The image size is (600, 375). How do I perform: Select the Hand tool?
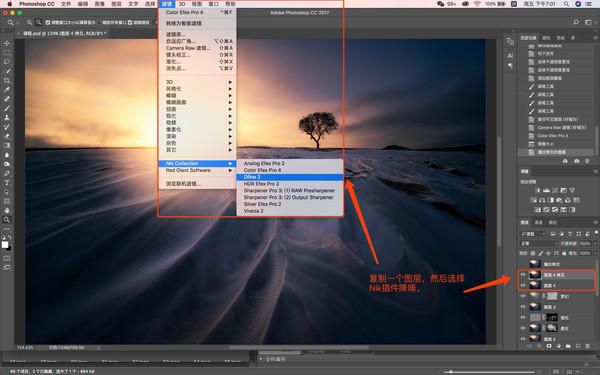click(x=7, y=210)
